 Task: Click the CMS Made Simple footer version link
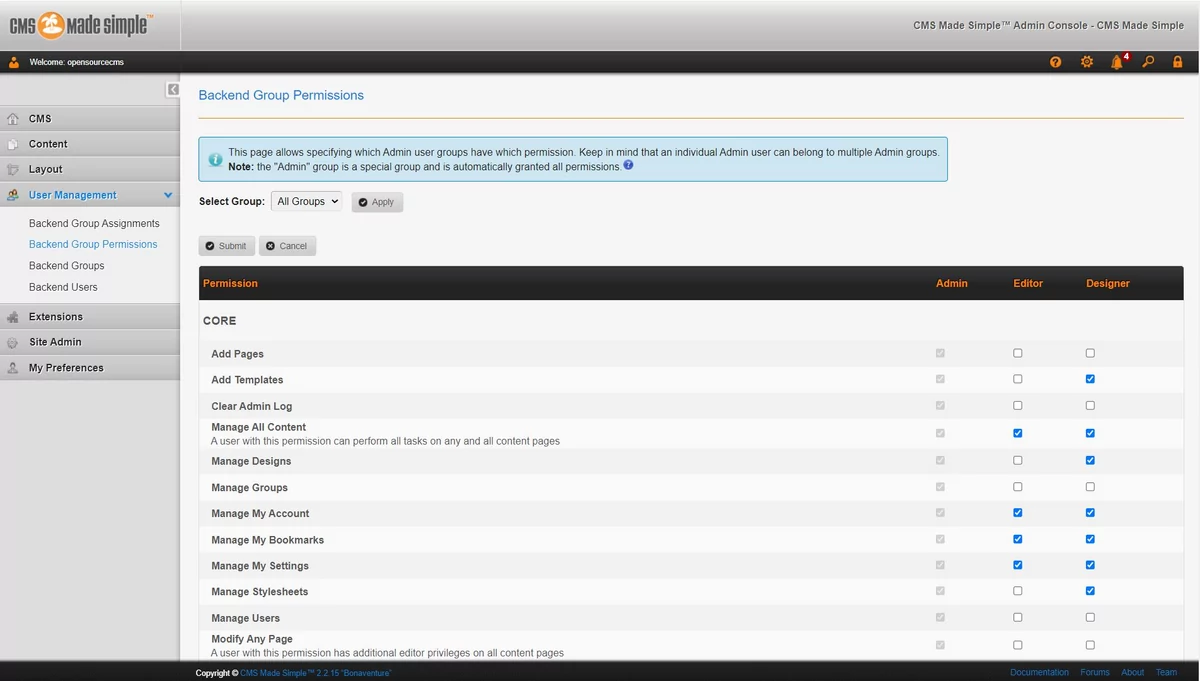[x=316, y=673]
